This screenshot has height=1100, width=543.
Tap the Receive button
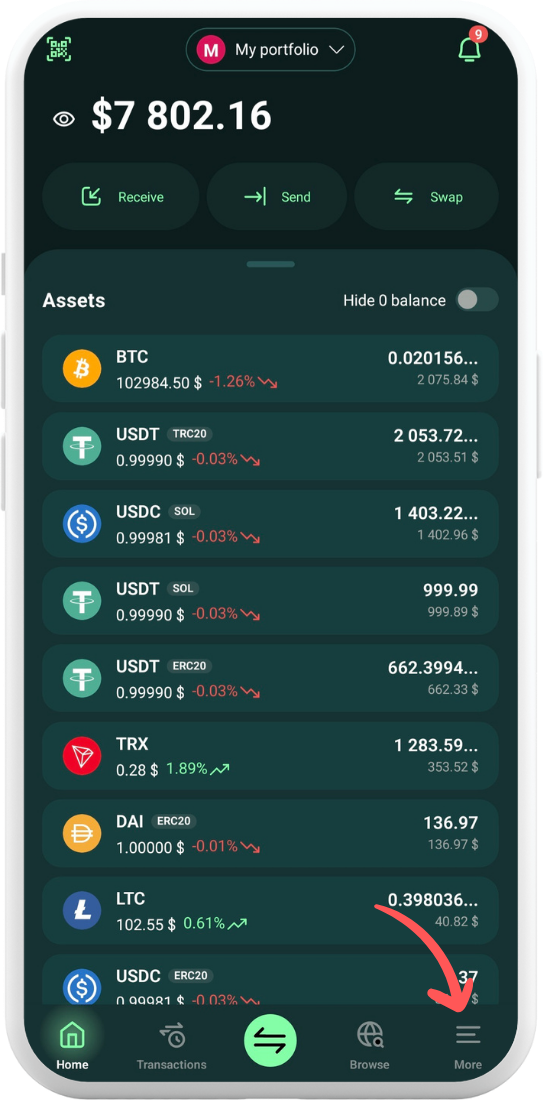[121, 197]
